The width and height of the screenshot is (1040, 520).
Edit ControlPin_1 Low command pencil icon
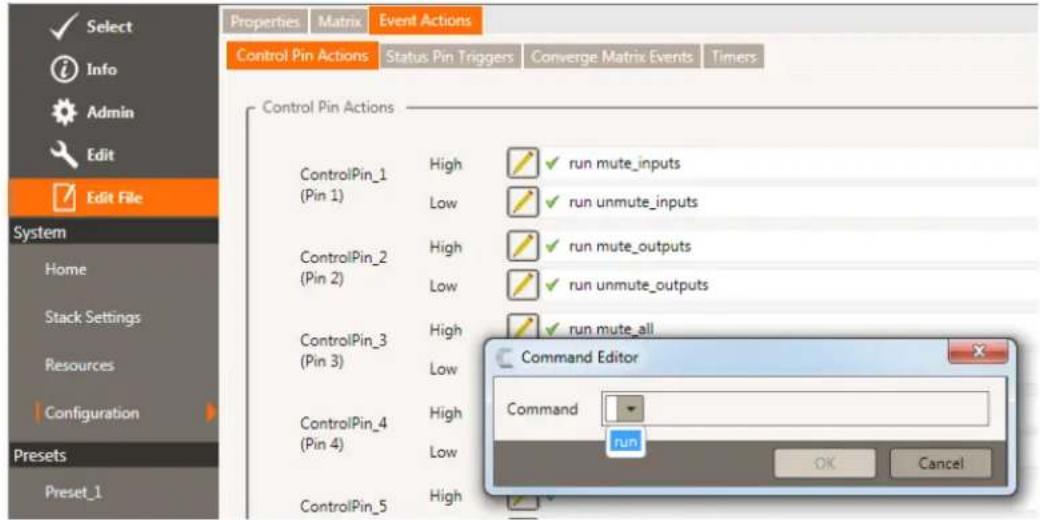(522, 202)
